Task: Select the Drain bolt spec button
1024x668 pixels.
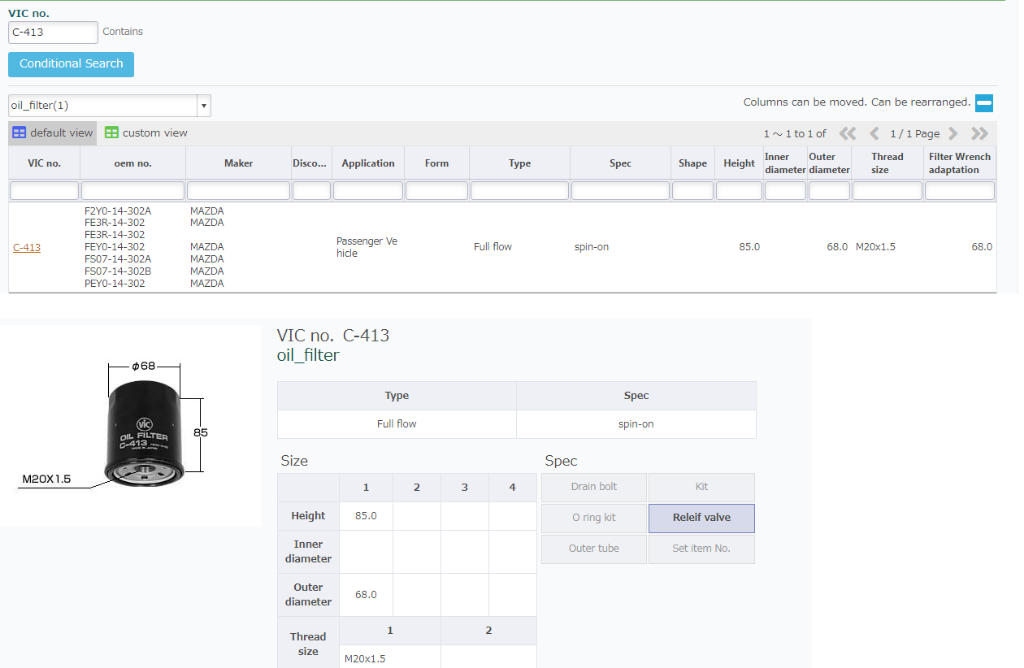Action: click(x=594, y=486)
